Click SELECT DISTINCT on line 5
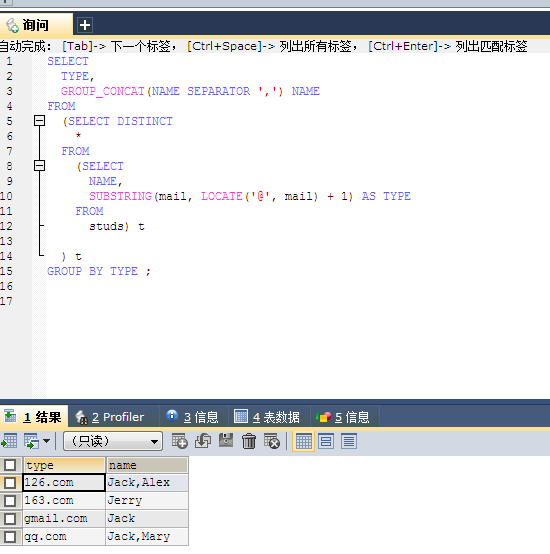The height and width of the screenshot is (554, 550). click(x=120, y=121)
